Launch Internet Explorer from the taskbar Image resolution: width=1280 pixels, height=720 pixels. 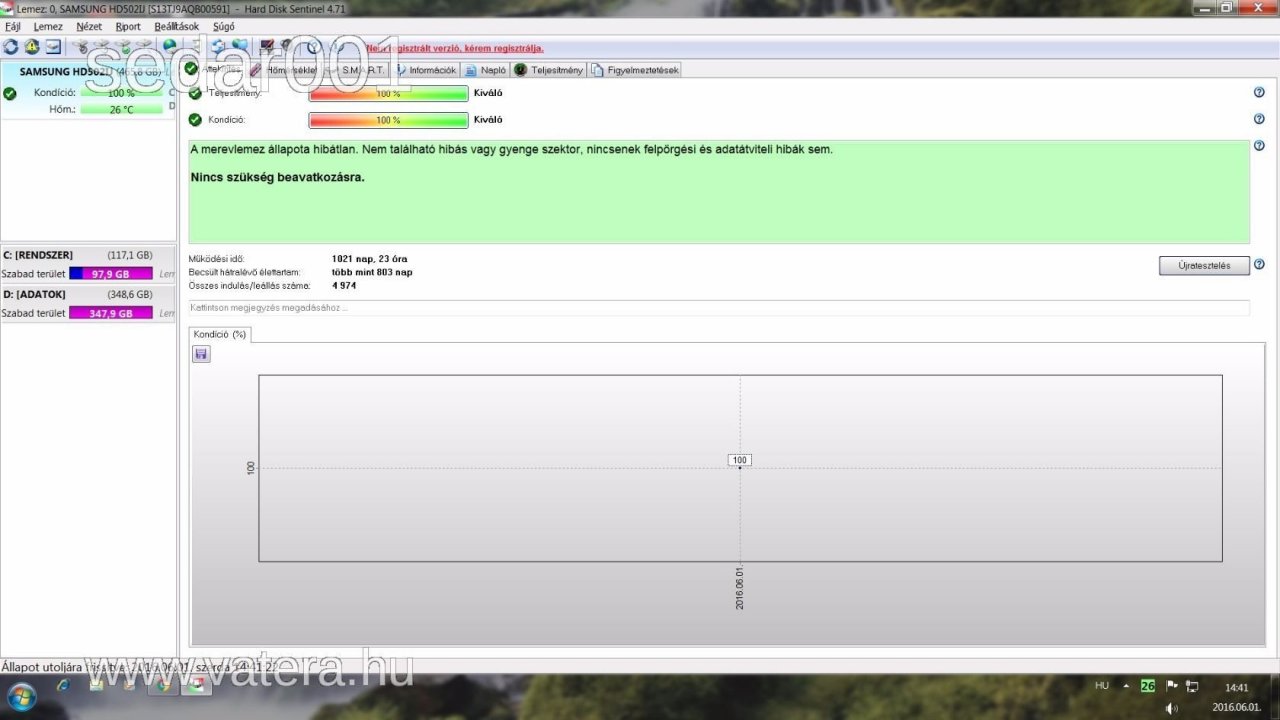(x=63, y=687)
